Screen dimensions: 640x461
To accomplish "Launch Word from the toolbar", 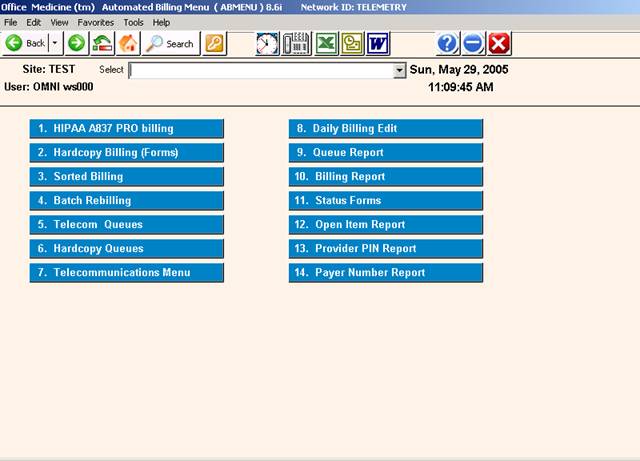I will (378, 43).
